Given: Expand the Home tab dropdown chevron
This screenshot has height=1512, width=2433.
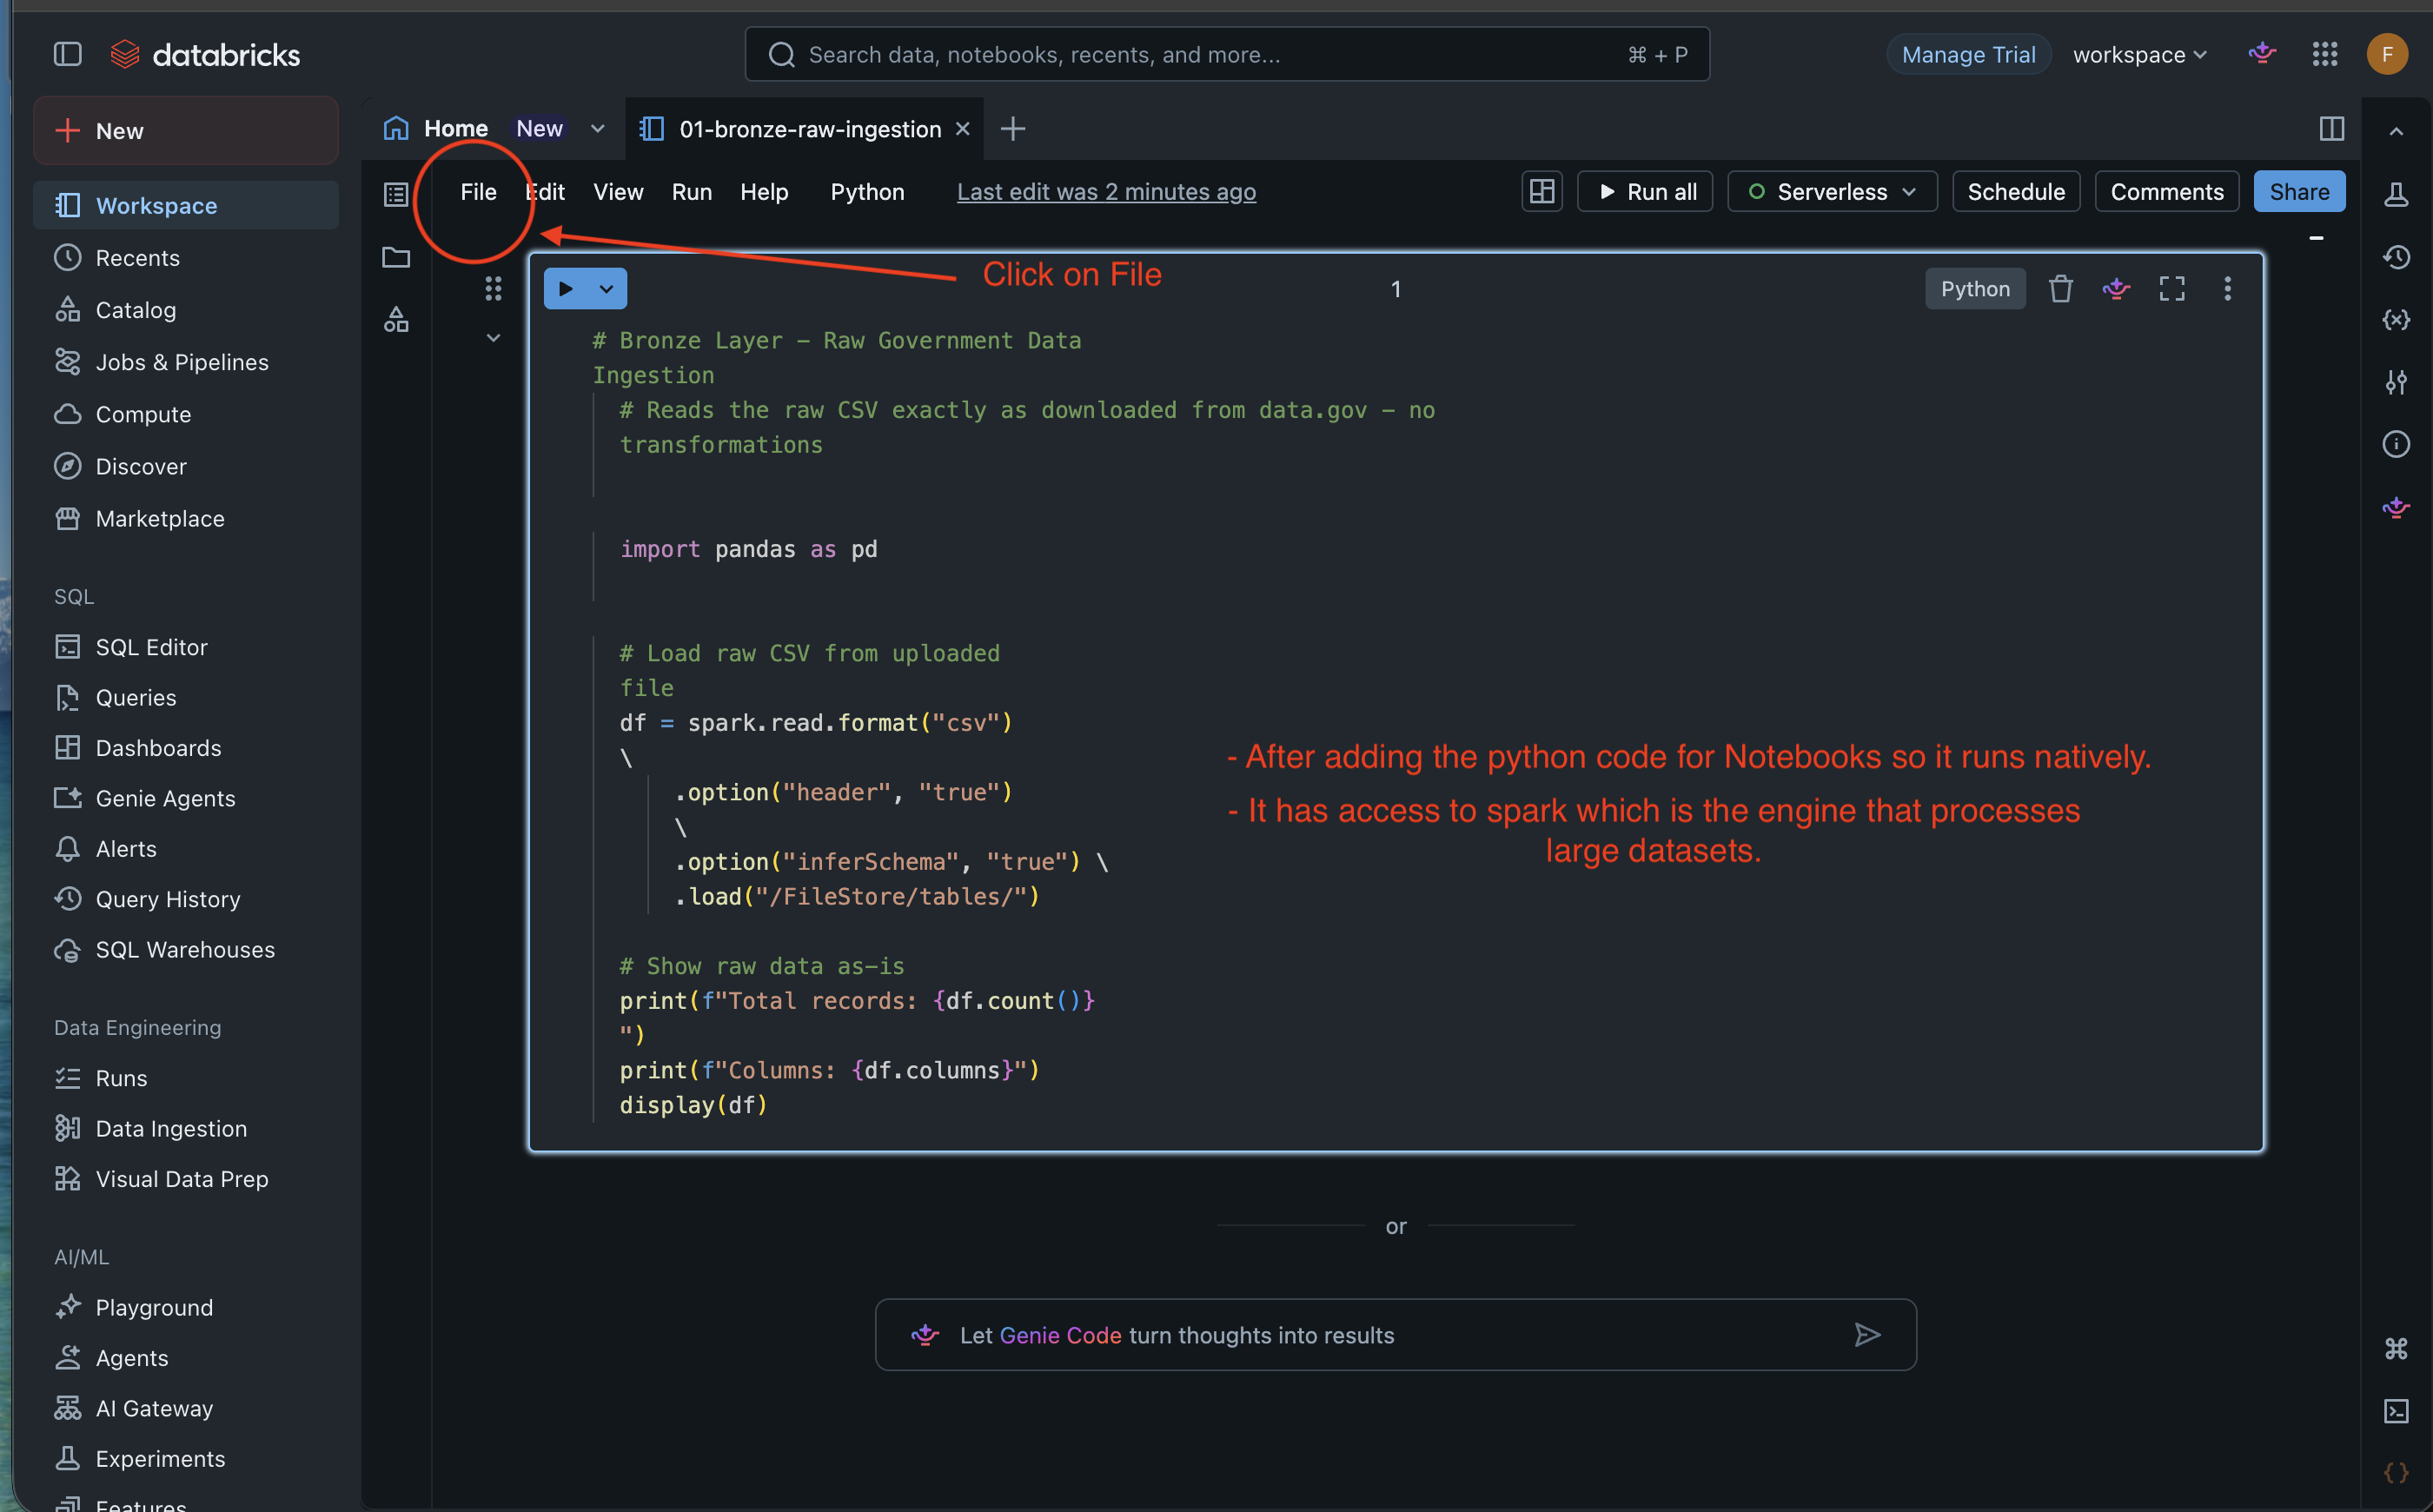Looking at the screenshot, I should point(598,128).
